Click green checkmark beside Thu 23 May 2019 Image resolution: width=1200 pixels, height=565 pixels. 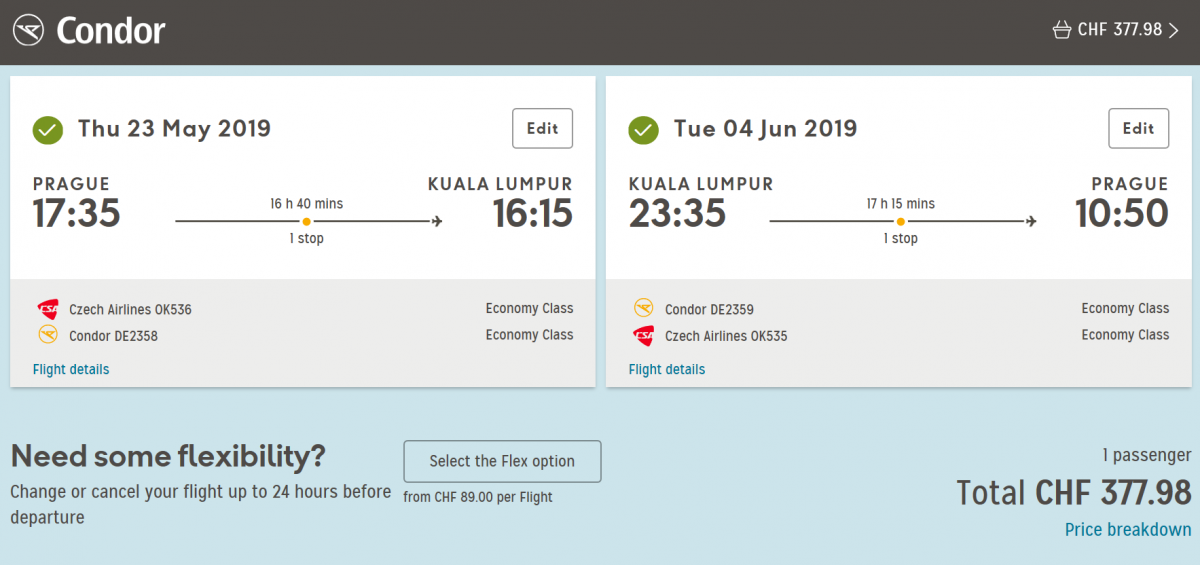coord(47,130)
